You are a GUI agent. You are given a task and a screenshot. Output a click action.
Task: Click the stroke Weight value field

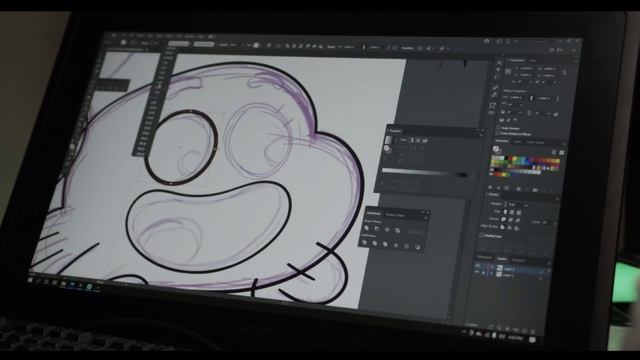tap(514, 204)
